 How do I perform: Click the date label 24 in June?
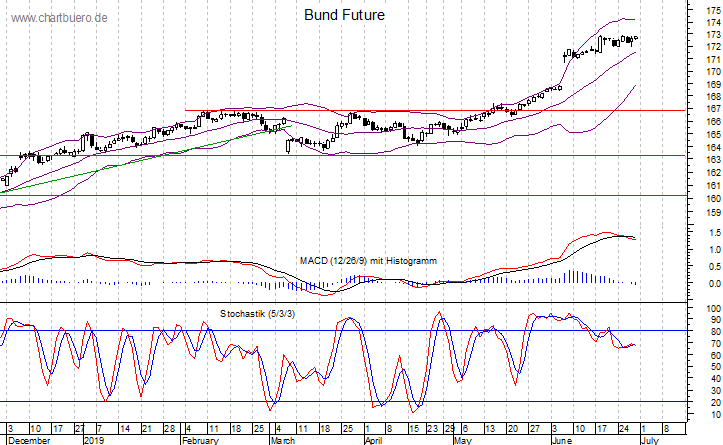point(623,429)
